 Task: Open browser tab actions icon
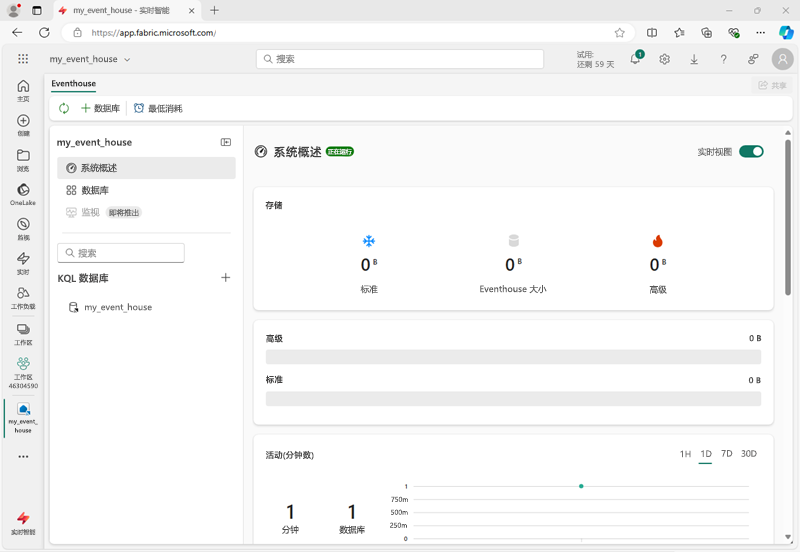tap(37, 10)
